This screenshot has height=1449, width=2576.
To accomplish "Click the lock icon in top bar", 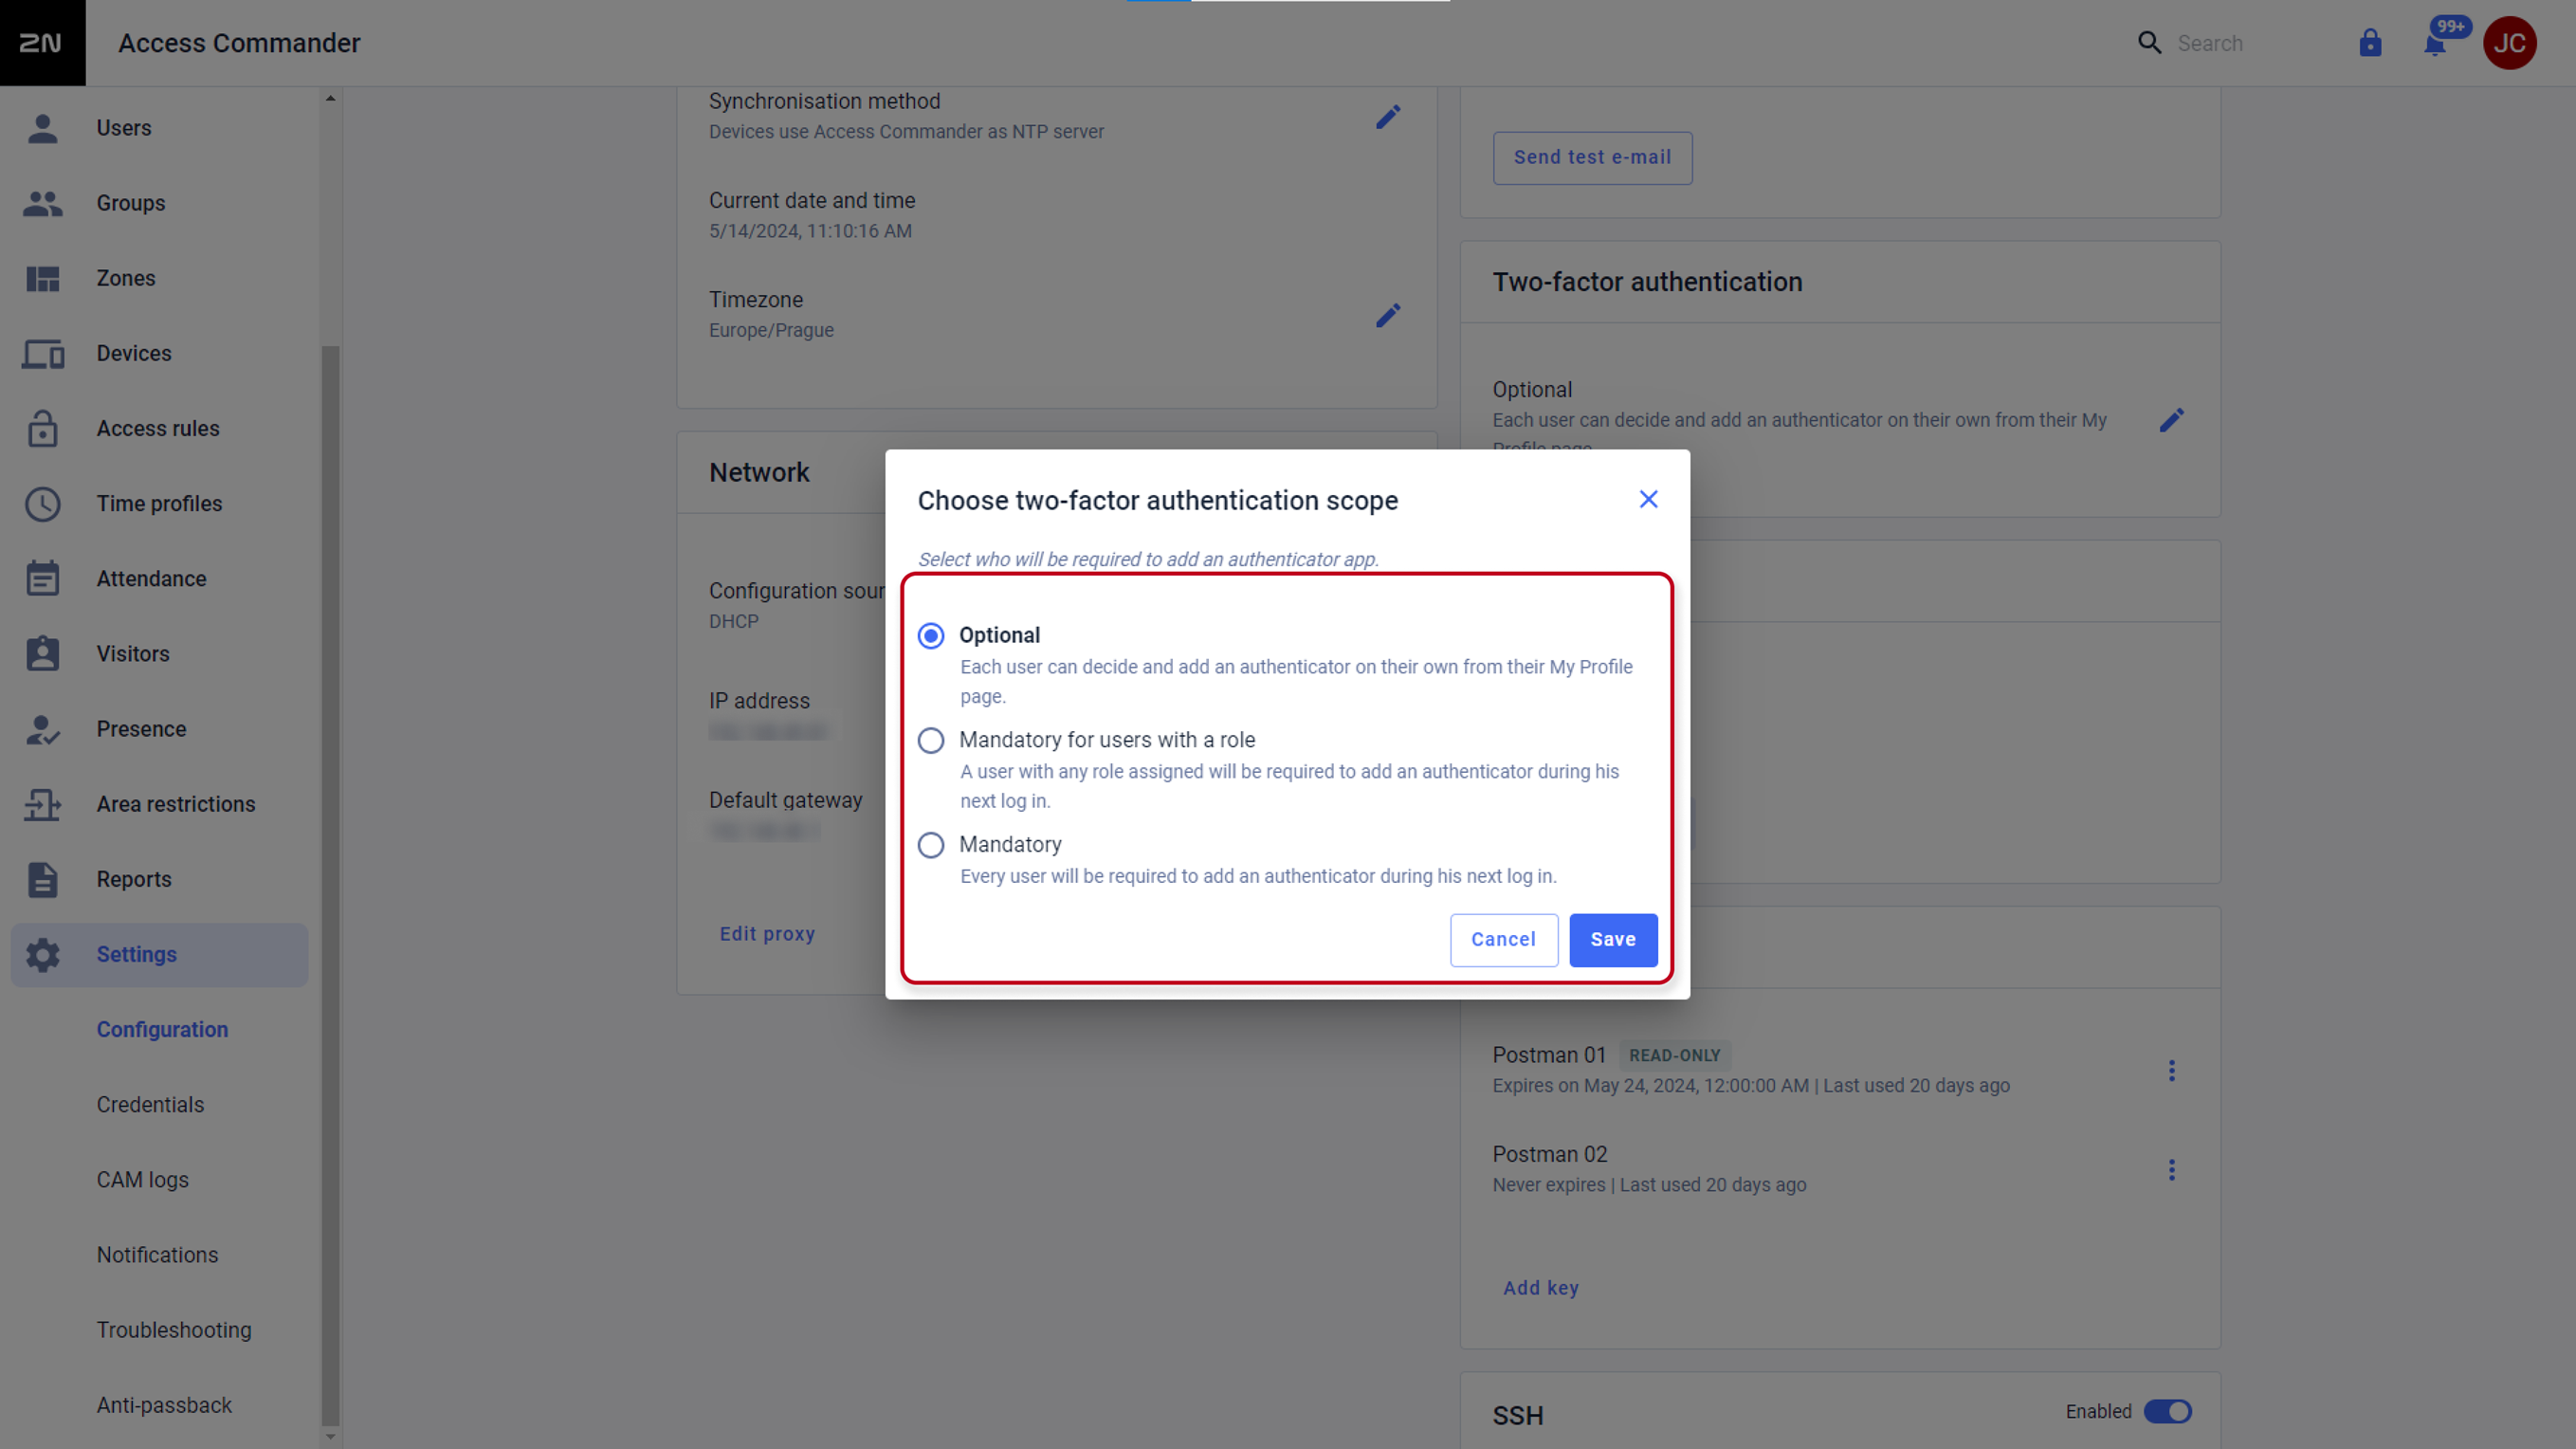I will coord(2370,43).
